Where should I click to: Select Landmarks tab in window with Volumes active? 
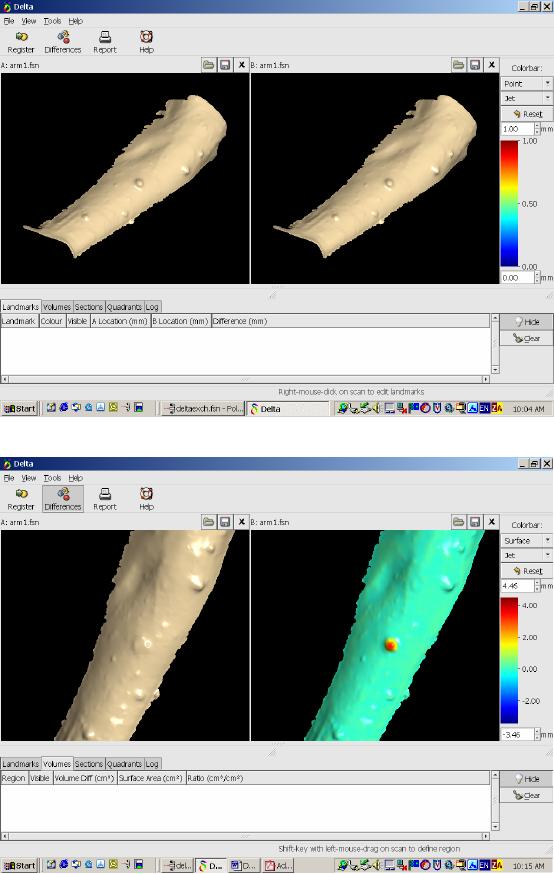[21, 764]
